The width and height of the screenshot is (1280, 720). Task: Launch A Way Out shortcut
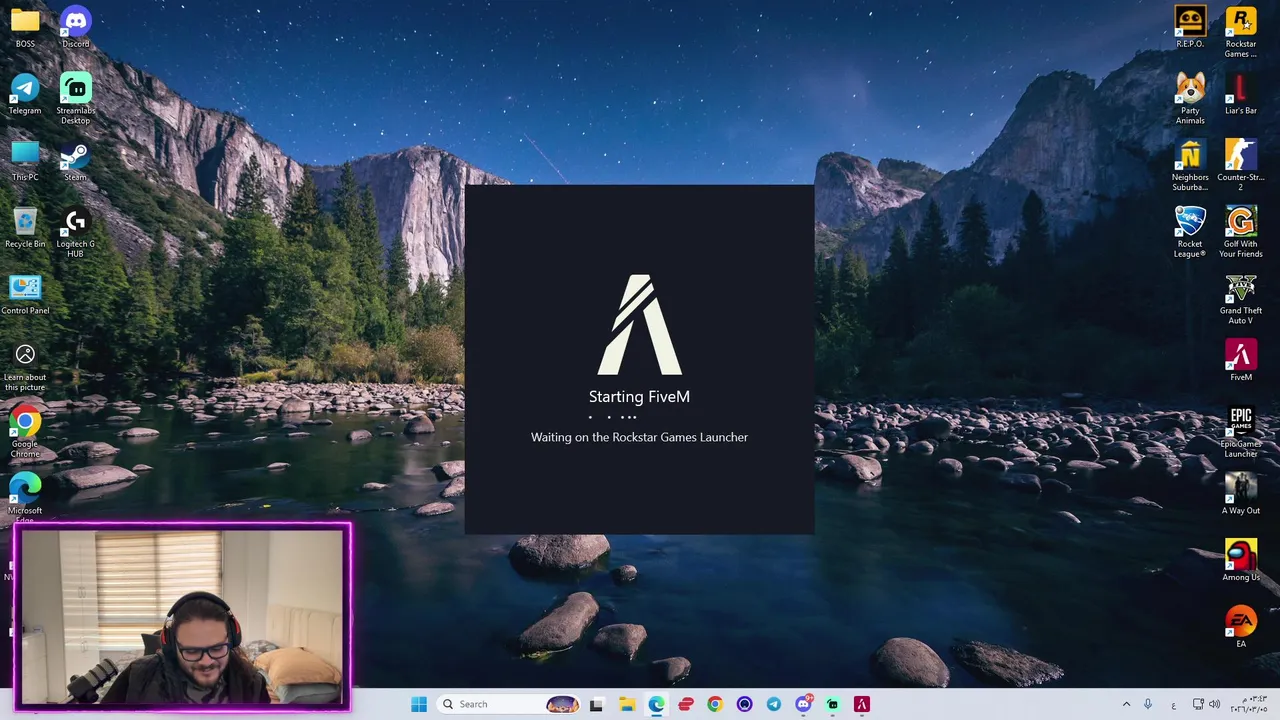pyautogui.click(x=1241, y=494)
